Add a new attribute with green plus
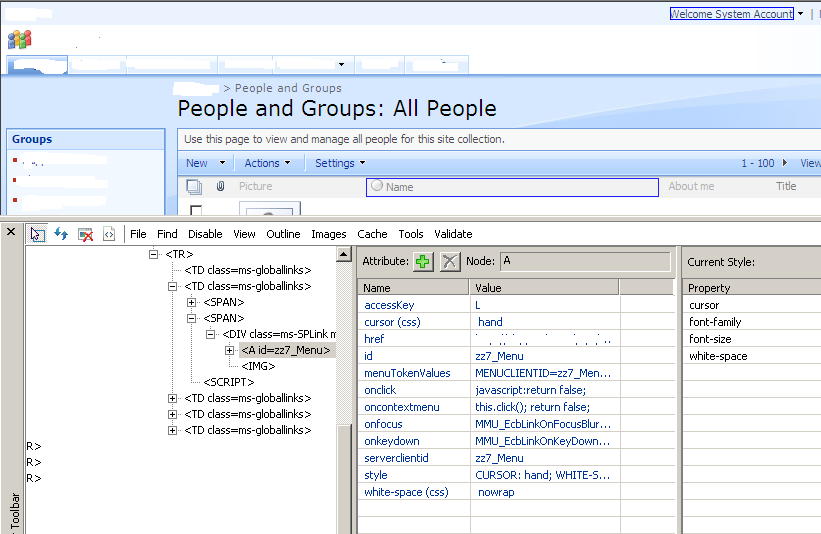 (423, 261)
